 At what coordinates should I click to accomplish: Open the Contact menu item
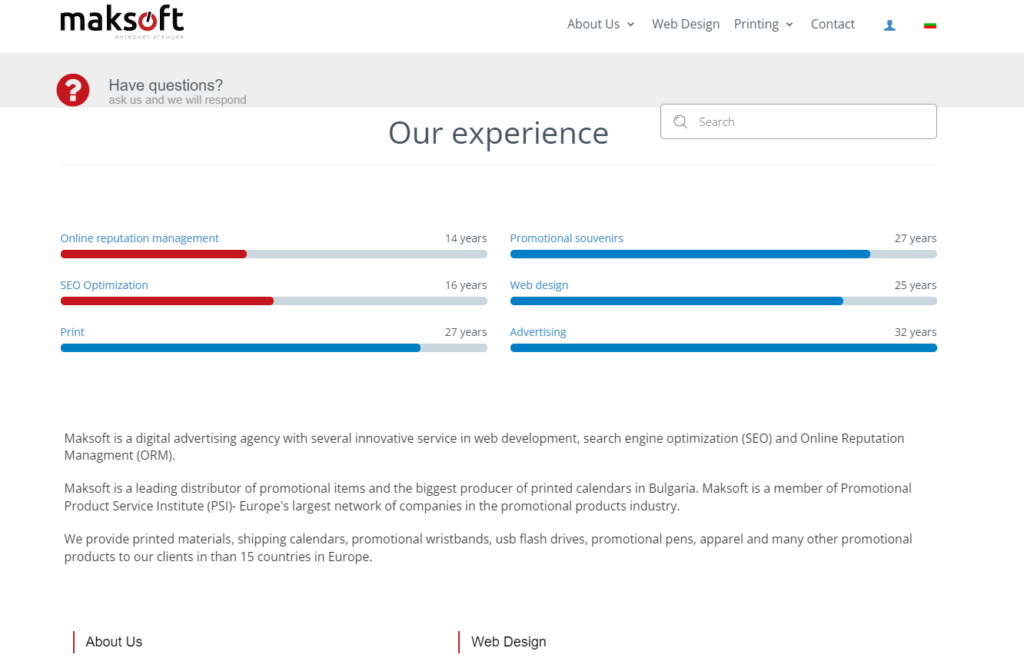[x=833, y=24]
